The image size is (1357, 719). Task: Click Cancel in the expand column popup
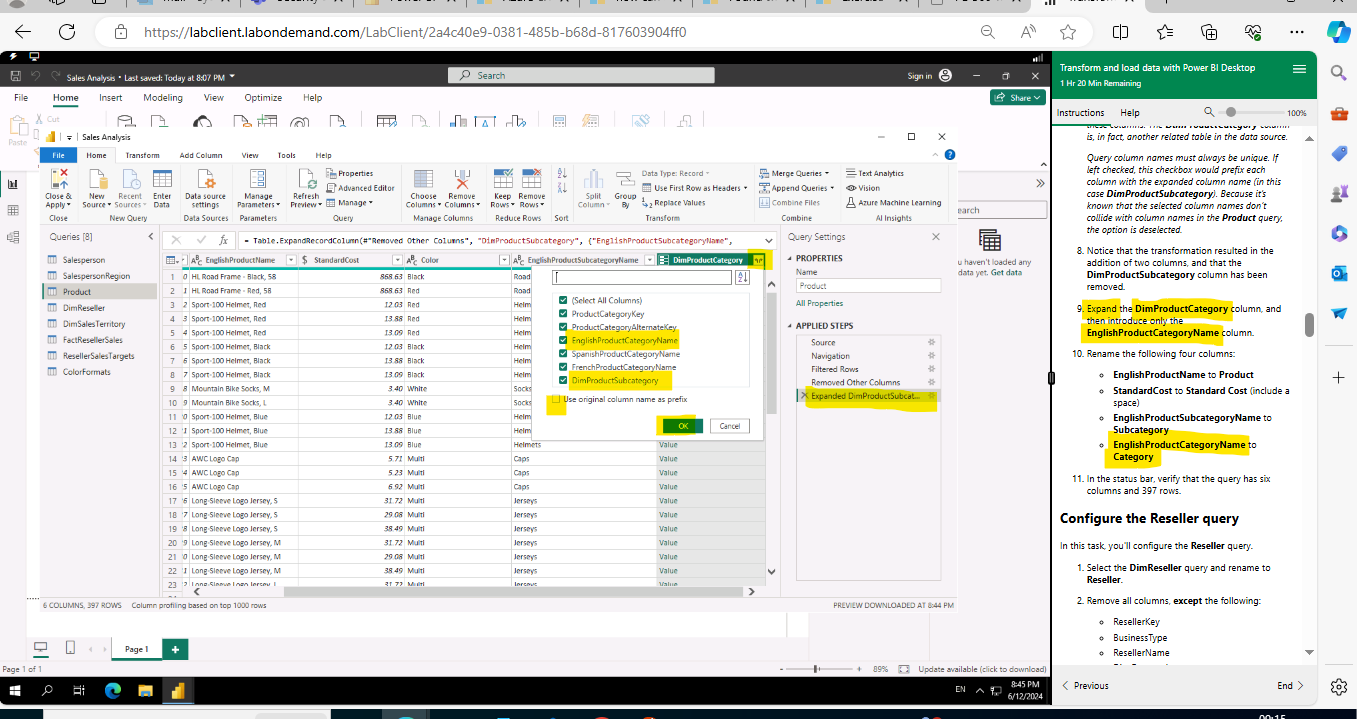tap(729, 426)
